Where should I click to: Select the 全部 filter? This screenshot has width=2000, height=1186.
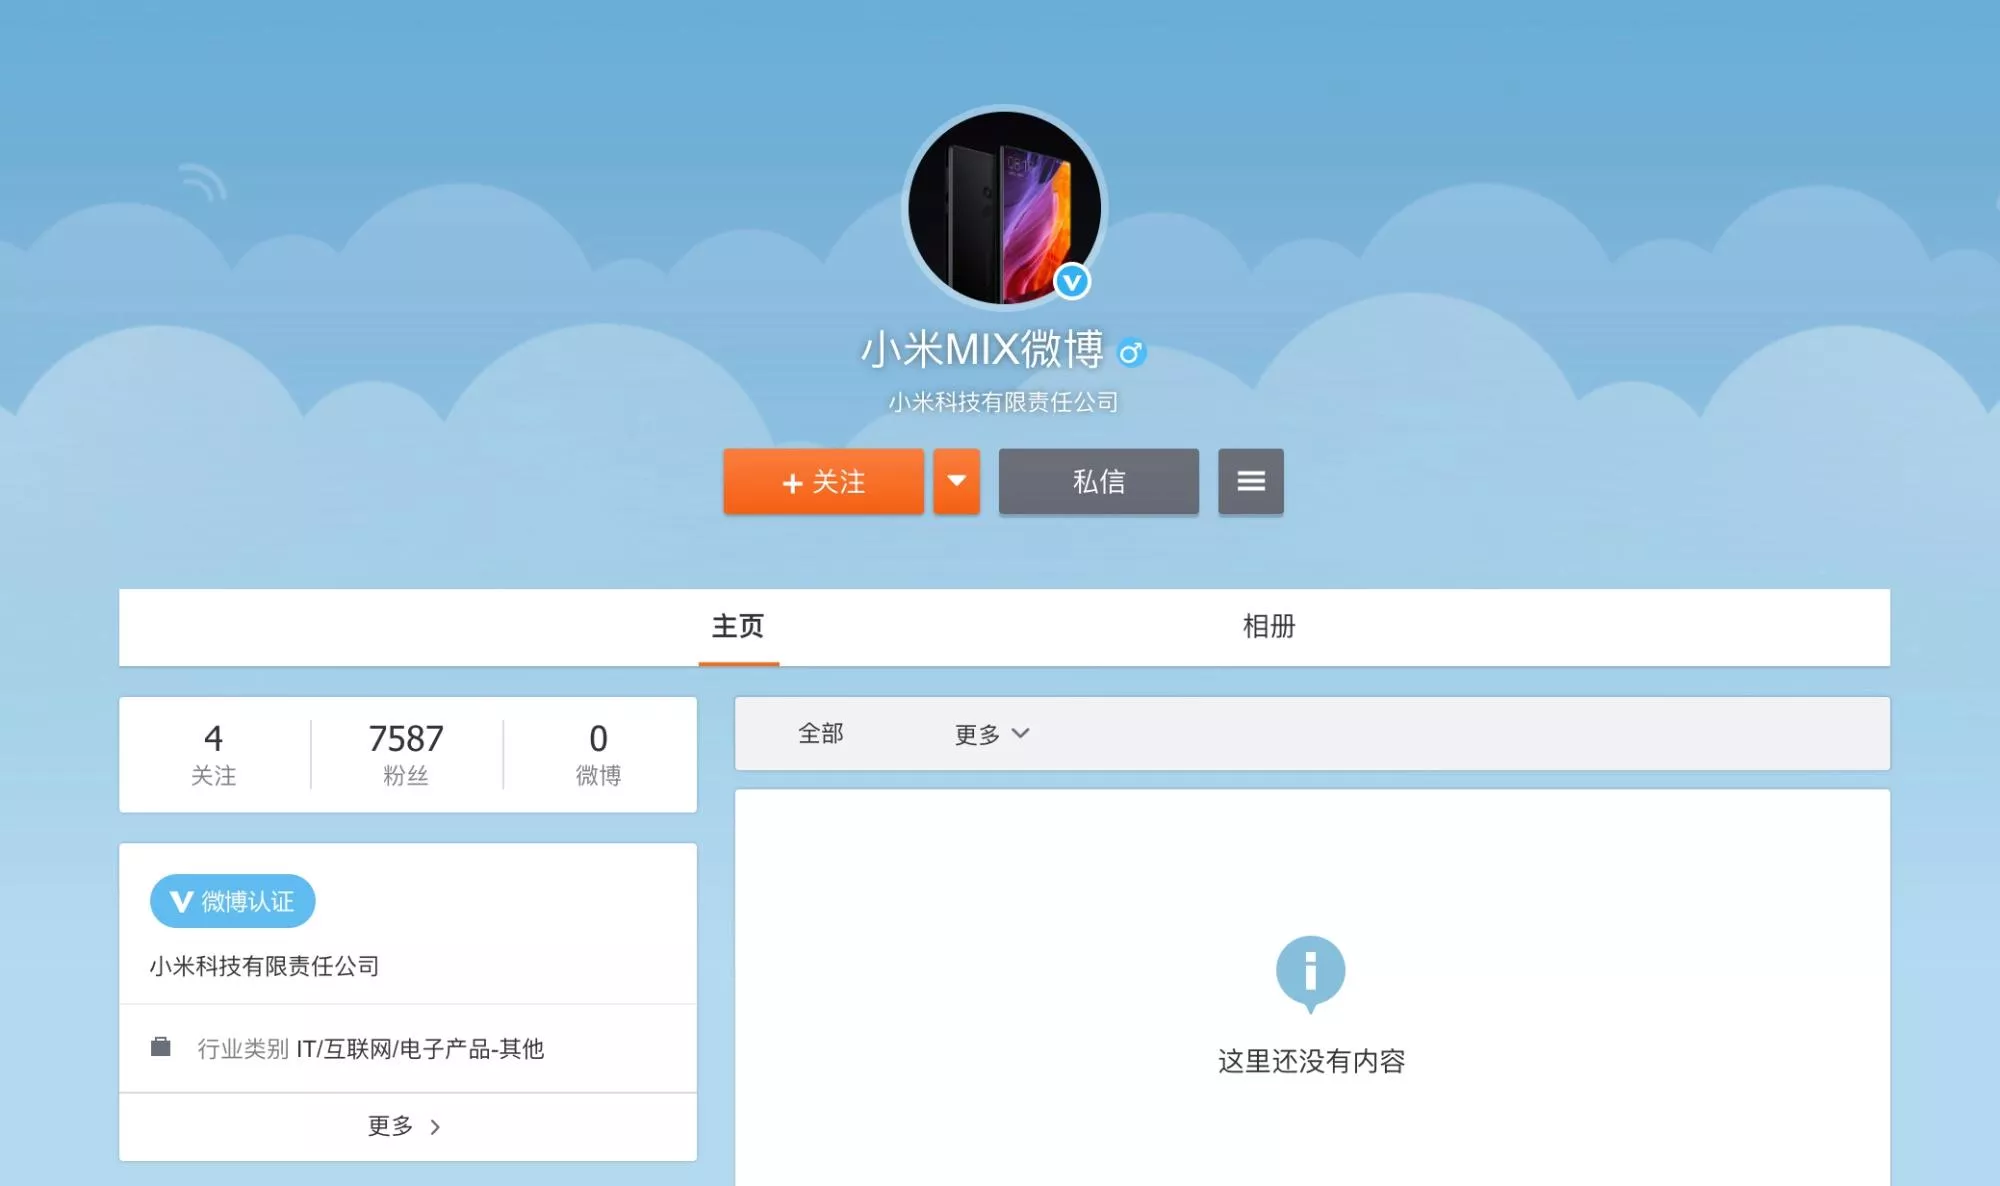click(821, 734)
